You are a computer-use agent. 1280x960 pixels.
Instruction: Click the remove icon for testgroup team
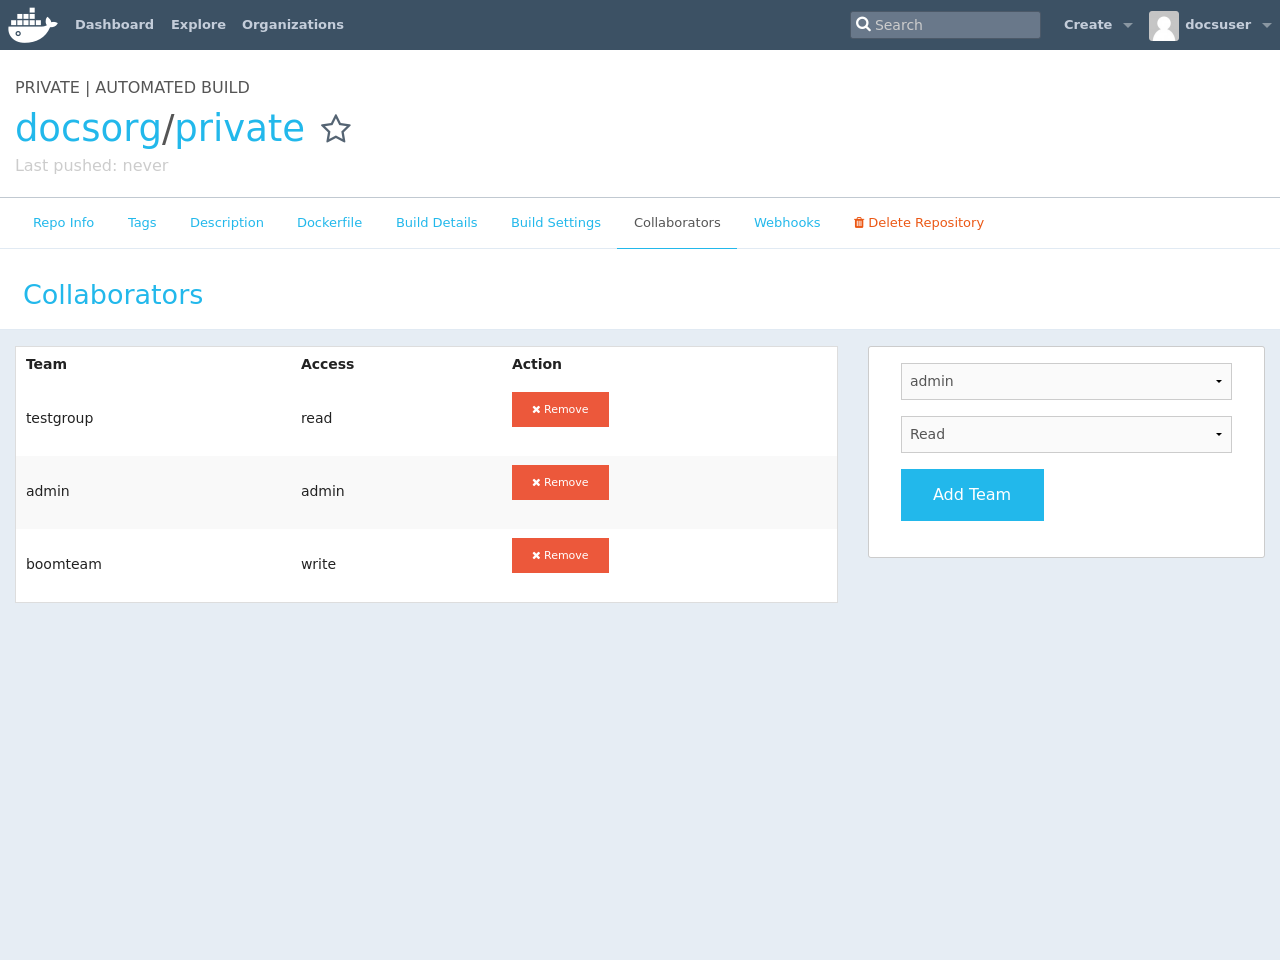click(x=534, y=409)
